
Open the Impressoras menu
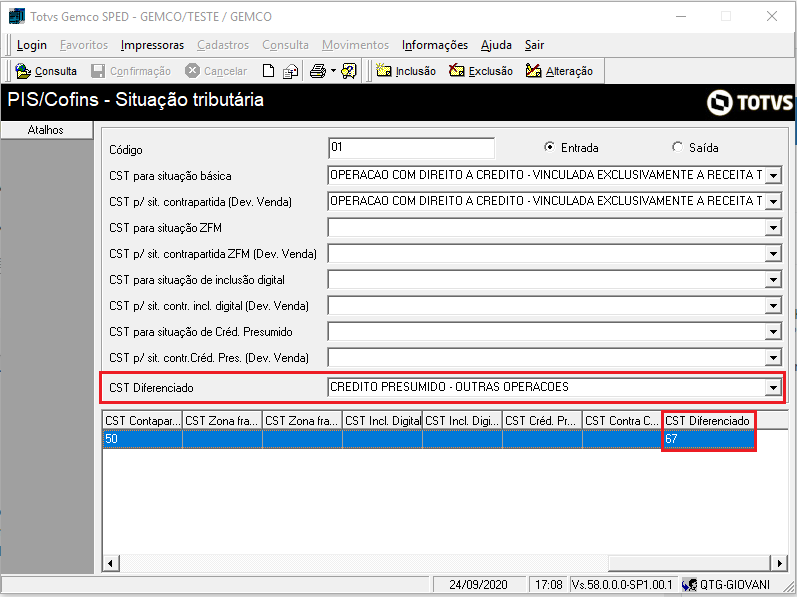pos(152,45)
